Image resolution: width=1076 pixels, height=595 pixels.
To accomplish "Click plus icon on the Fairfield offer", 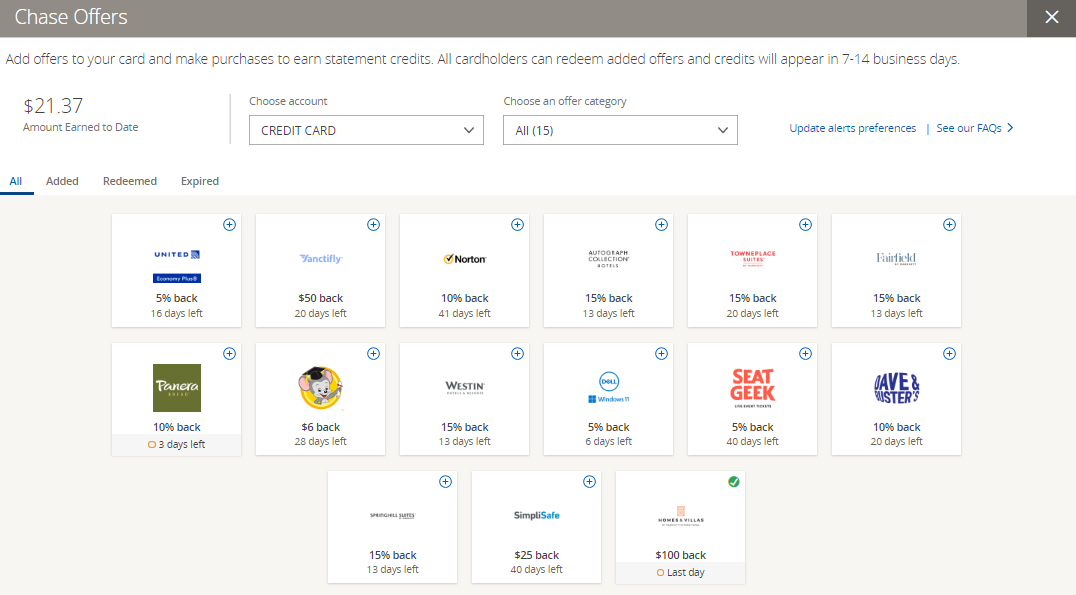I will pos(949,225).
